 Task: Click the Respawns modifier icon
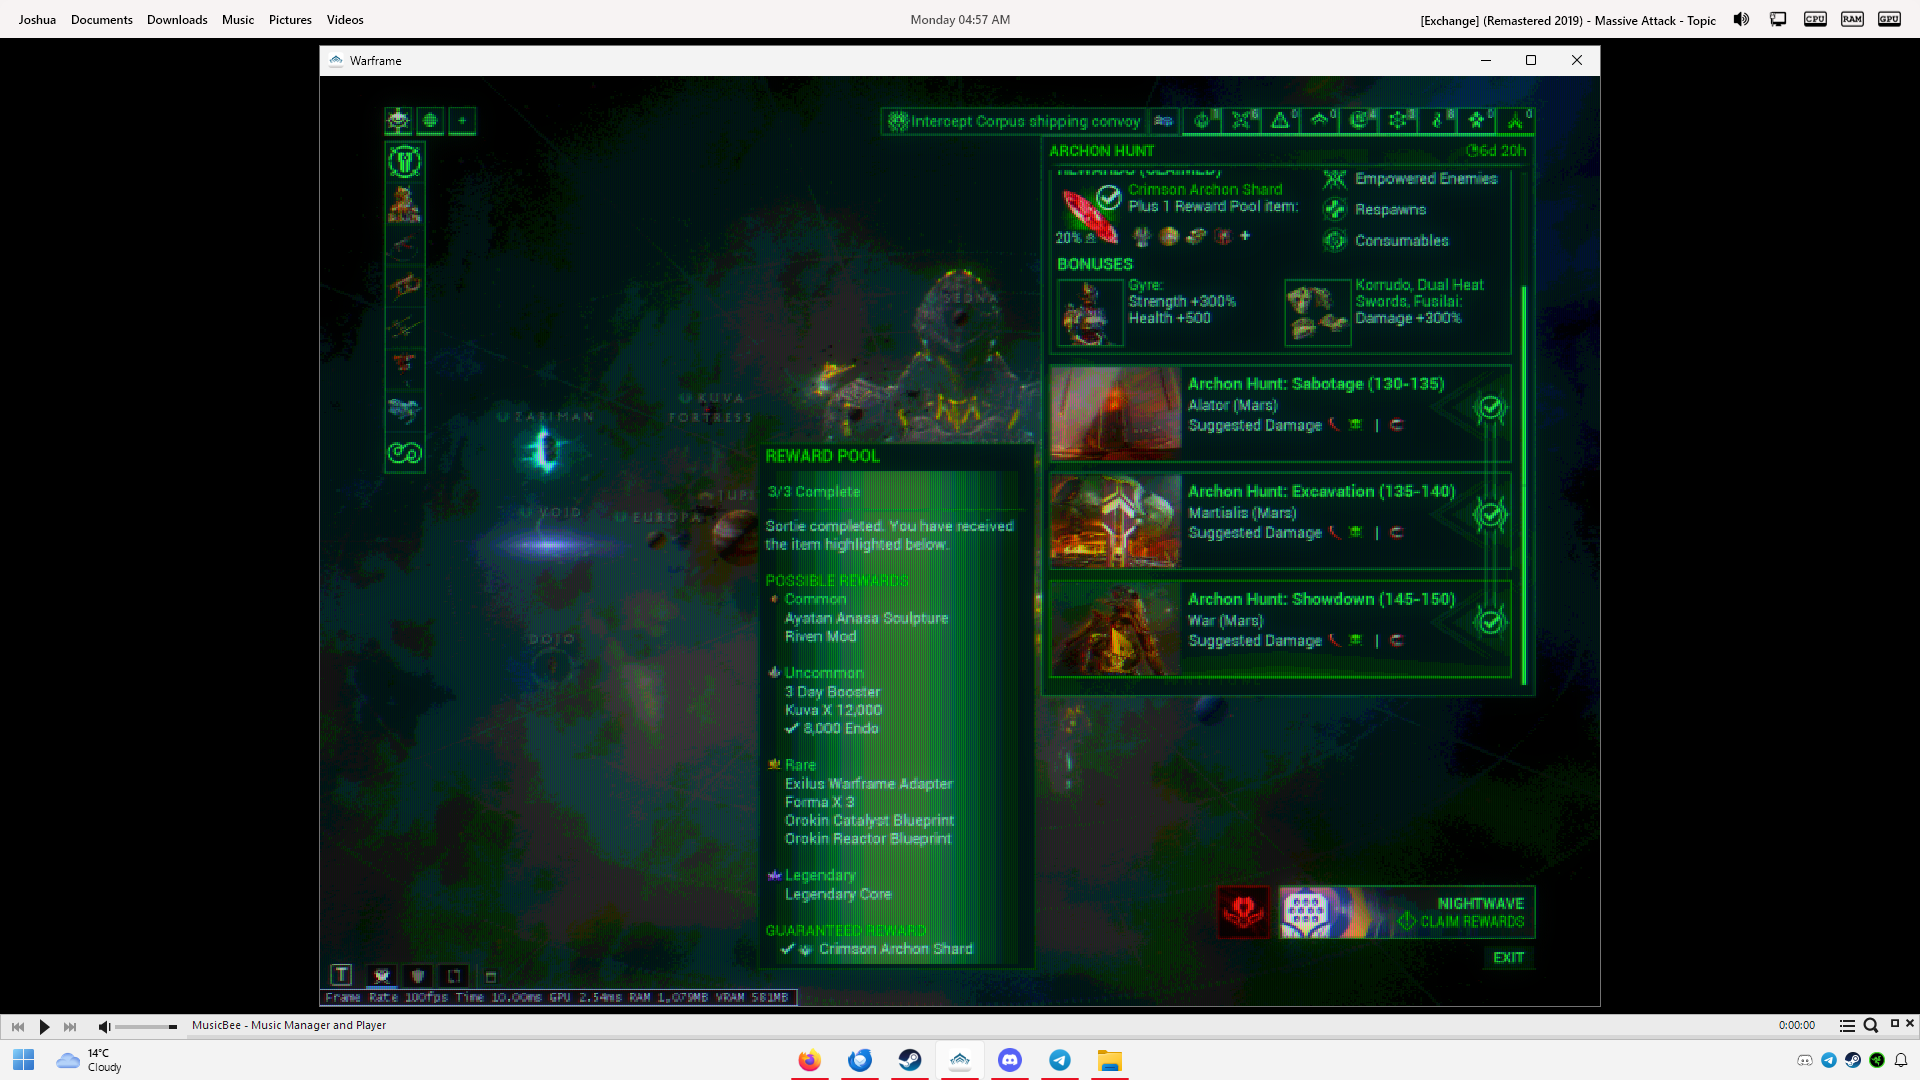pyautogui.click(x=1334, y=209)
